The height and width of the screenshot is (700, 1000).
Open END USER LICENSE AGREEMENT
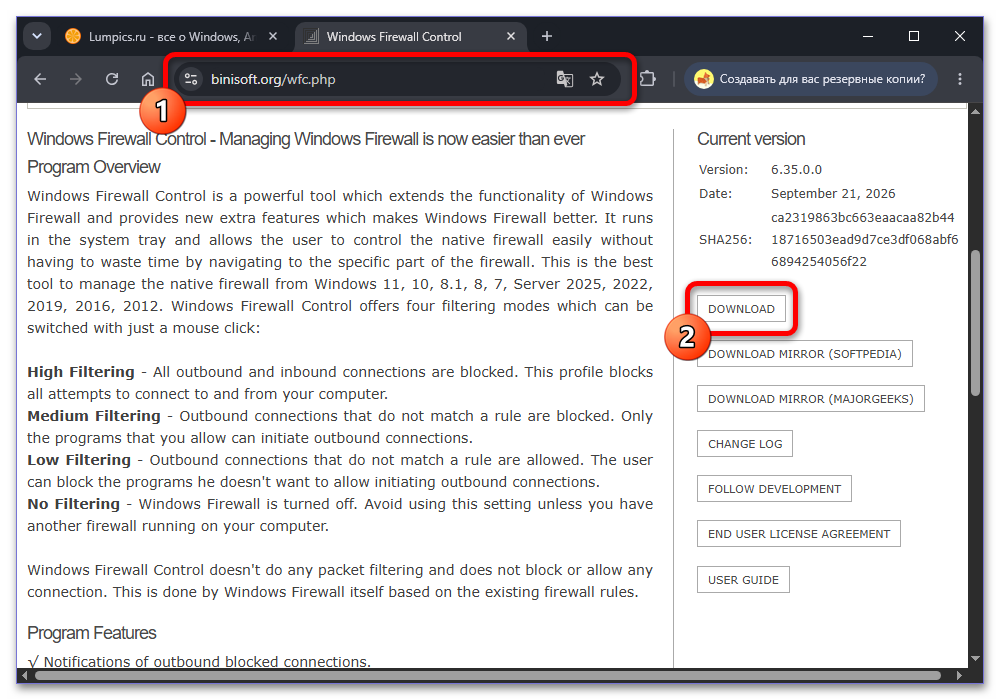[x=799, y=534]
